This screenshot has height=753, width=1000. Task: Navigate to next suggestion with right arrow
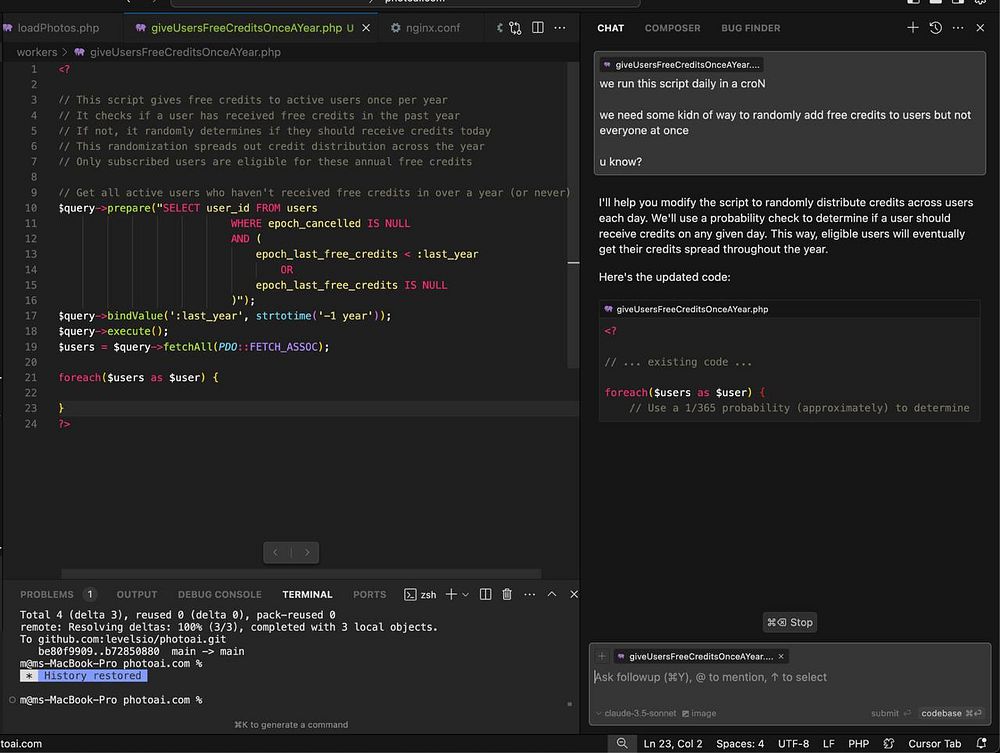pos(307,552)
